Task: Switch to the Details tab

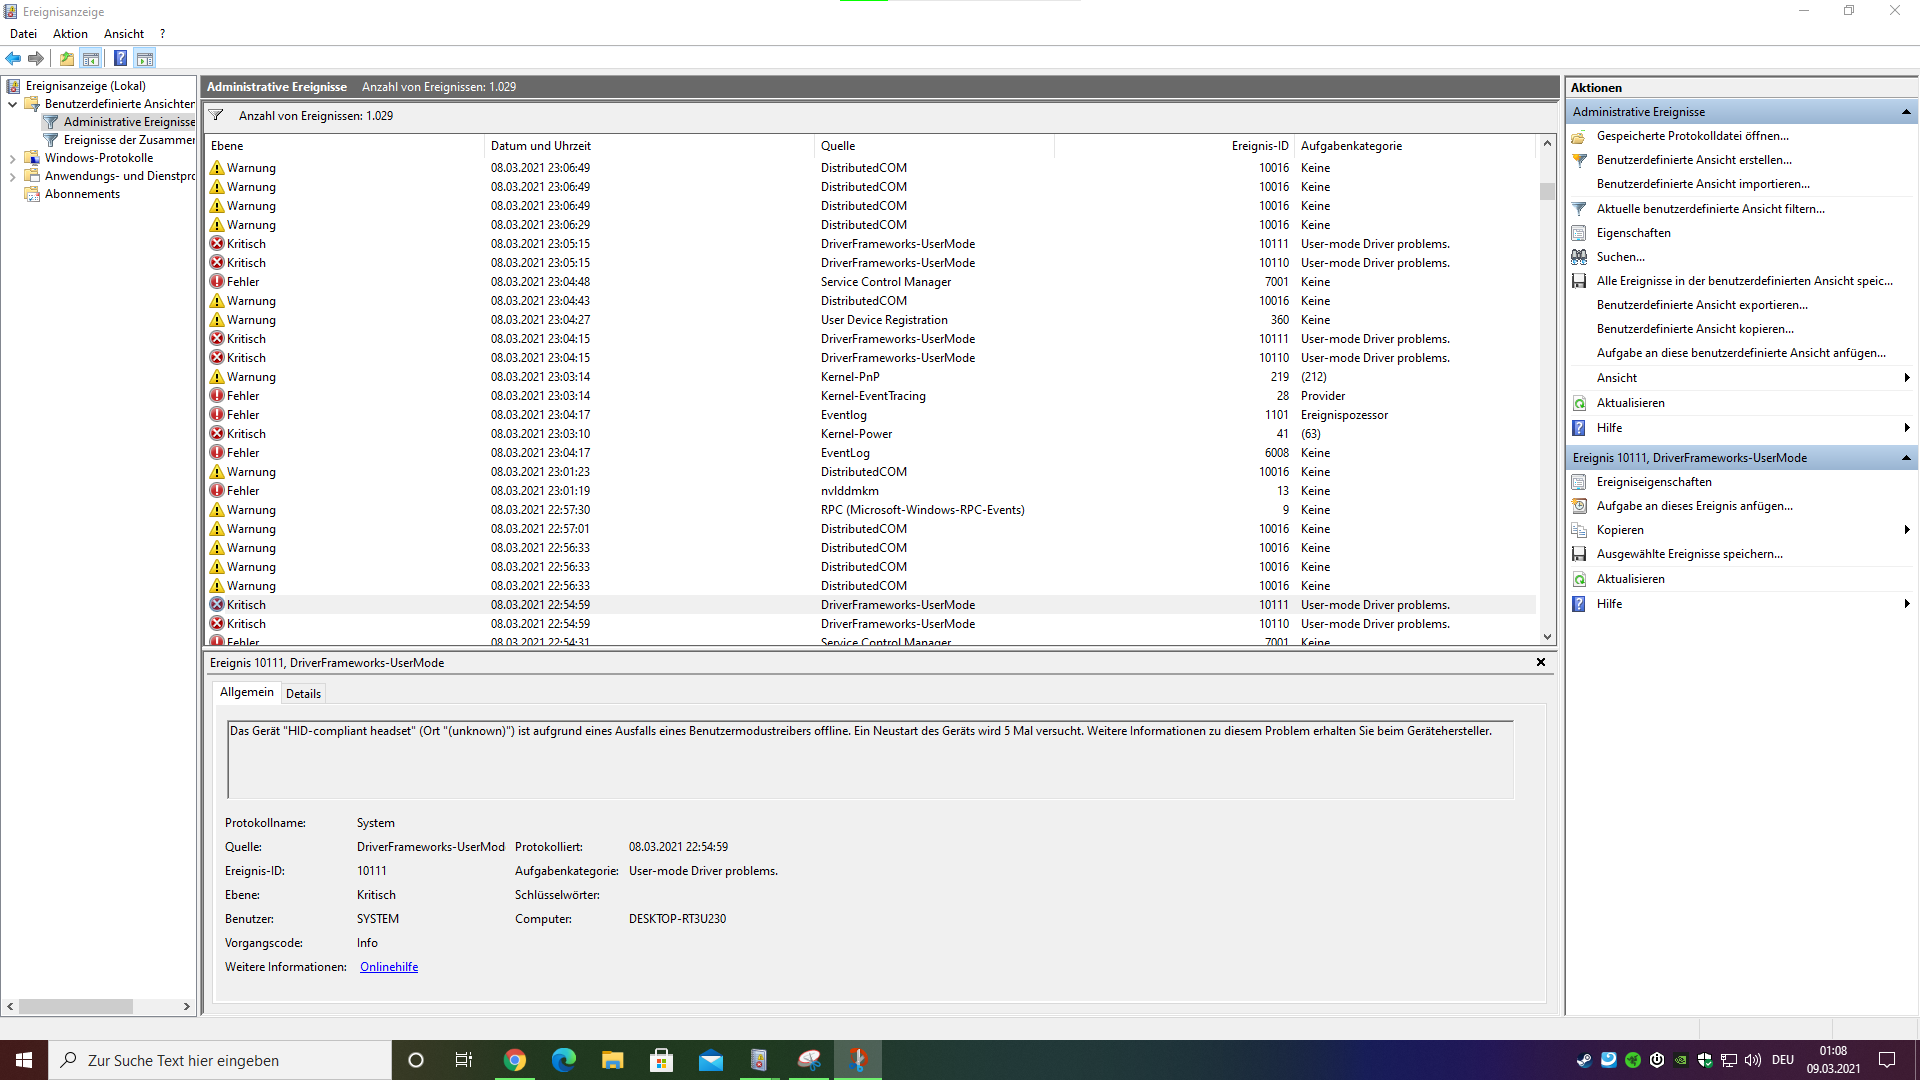Action: [303, 693]
